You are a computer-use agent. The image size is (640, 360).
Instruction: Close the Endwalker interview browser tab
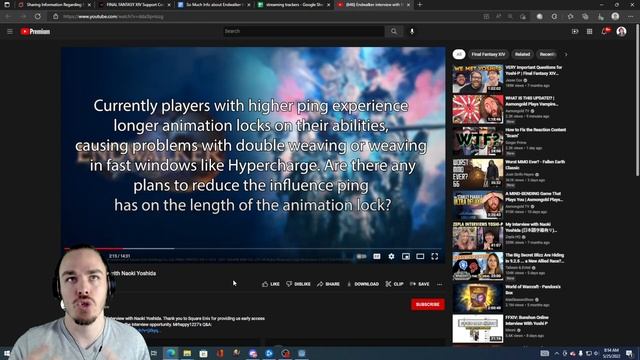coord(408,4)
